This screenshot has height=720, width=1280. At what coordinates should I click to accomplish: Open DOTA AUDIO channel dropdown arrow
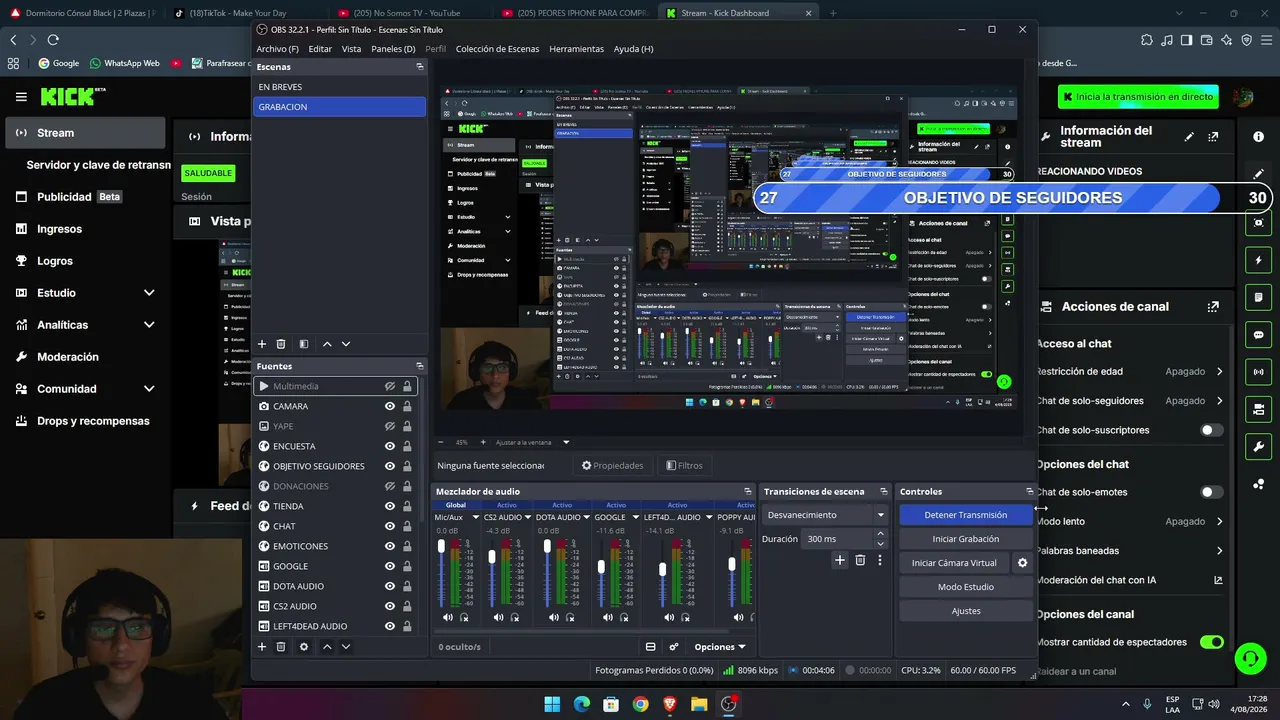[x=588, y=517]
